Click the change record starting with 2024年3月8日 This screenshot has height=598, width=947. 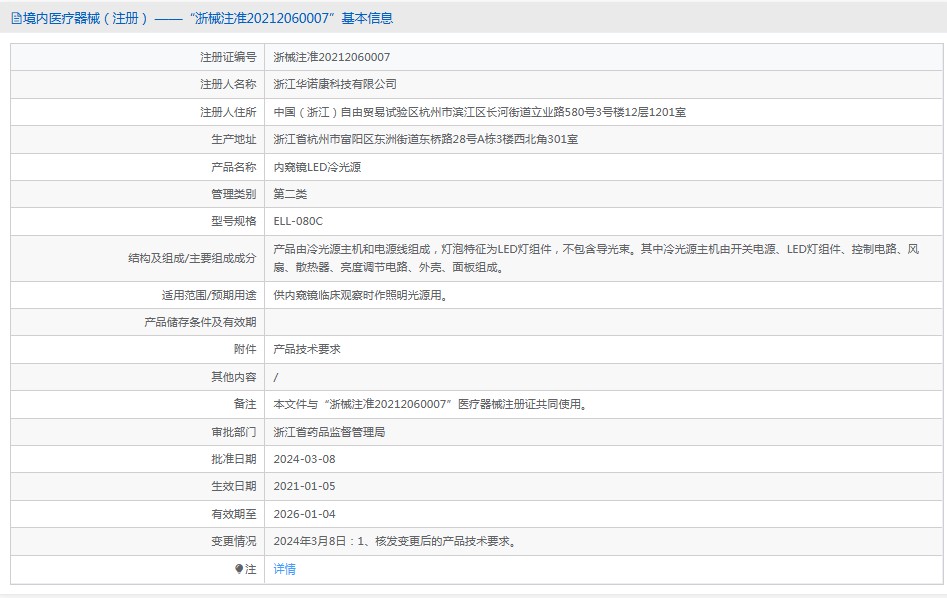point(395,542)
